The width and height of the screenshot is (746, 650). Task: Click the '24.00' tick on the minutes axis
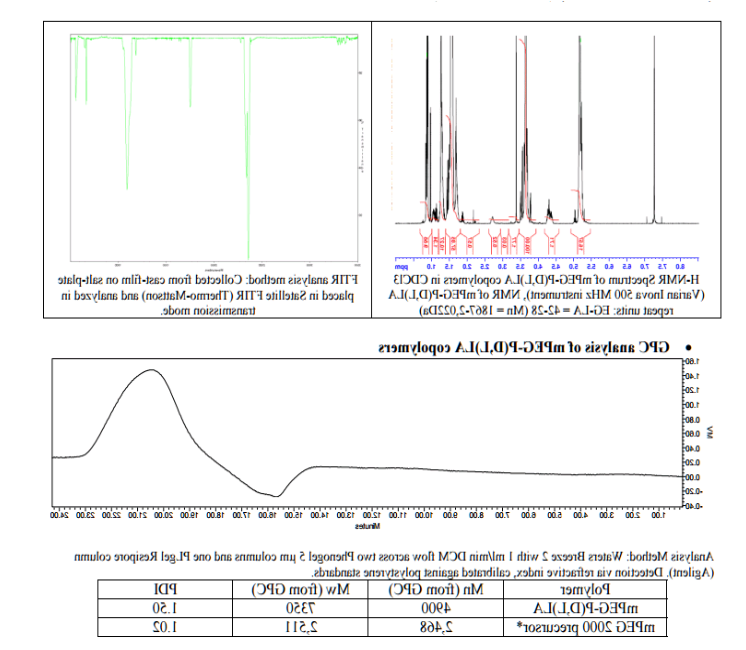coord(59,515)
